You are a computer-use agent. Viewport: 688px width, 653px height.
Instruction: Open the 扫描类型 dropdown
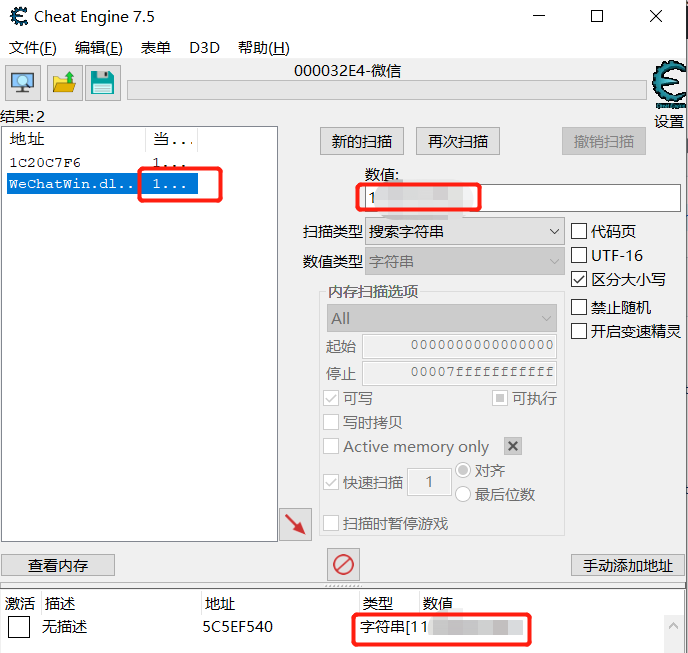465,231
